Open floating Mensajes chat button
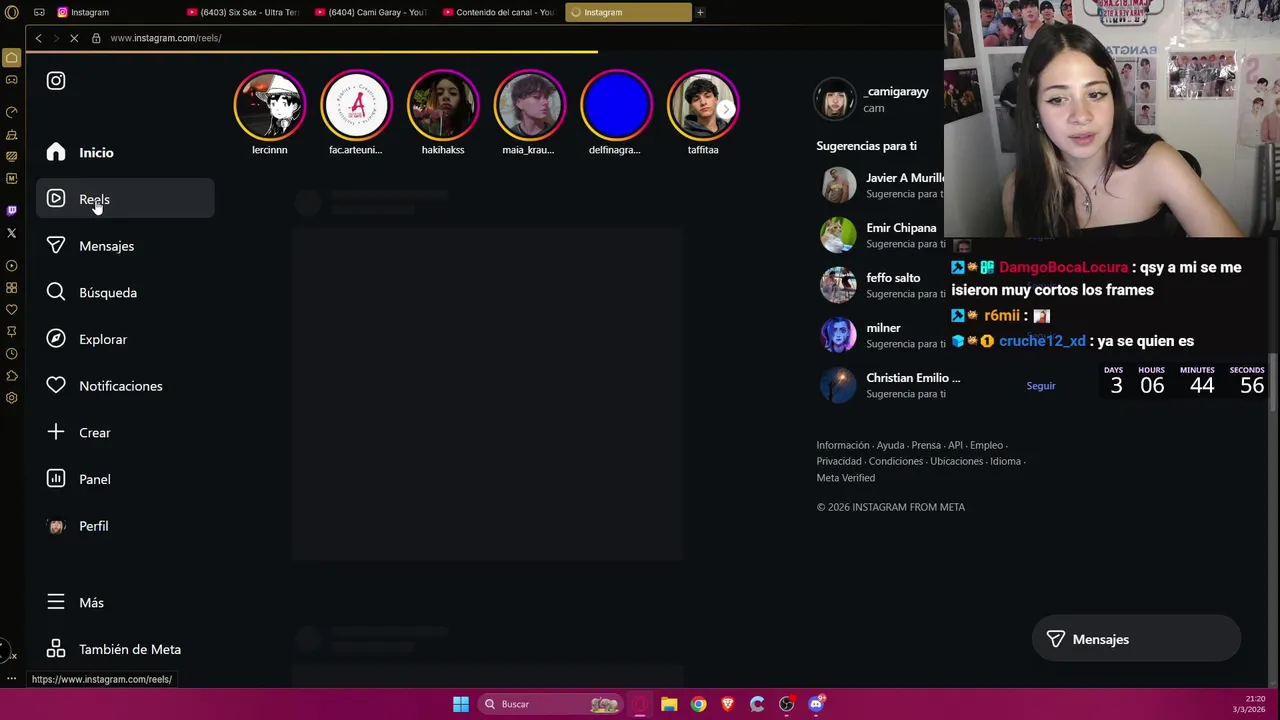This screenshot has width=1280, height=720. tap(1136, 639)
